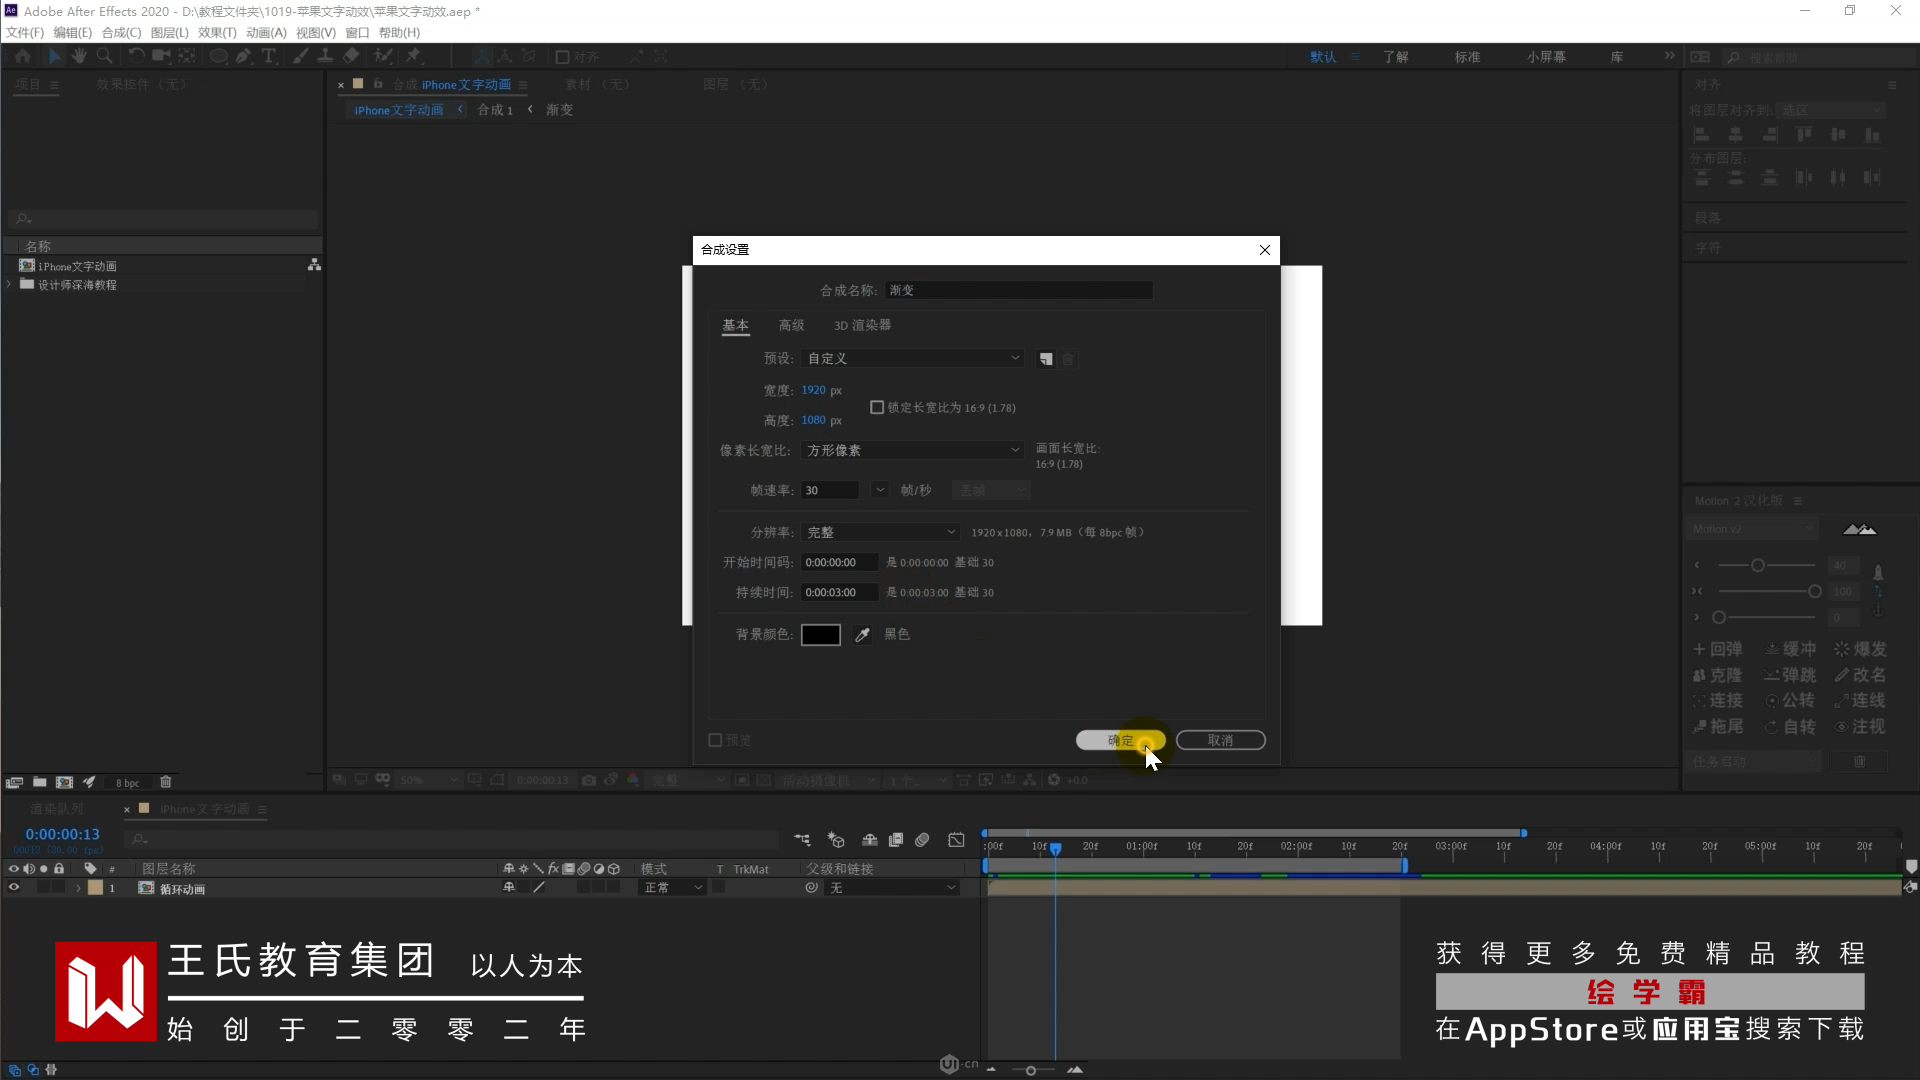Click the 合成名称 input field
Image resolution: width=1920 pixels, height=1080 pixels.
tap(1018, 291)
